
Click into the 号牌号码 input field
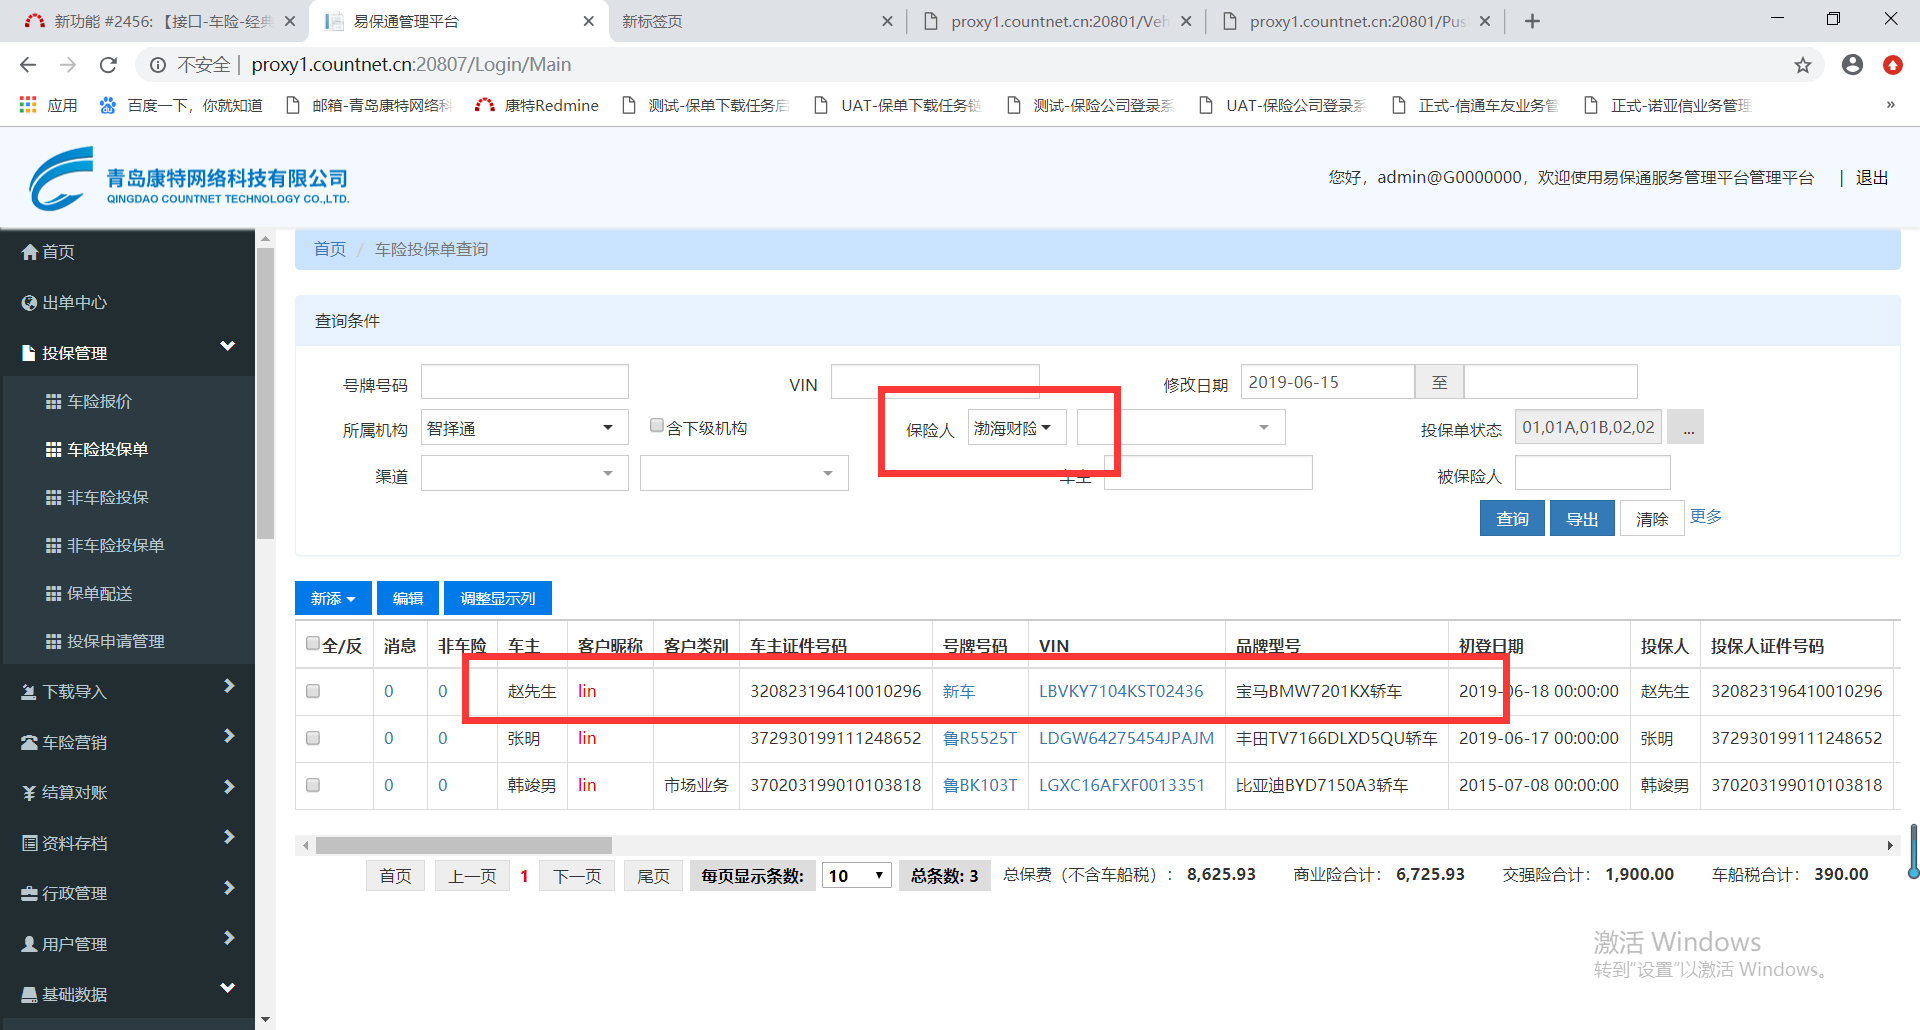click(x=524, y=382)
